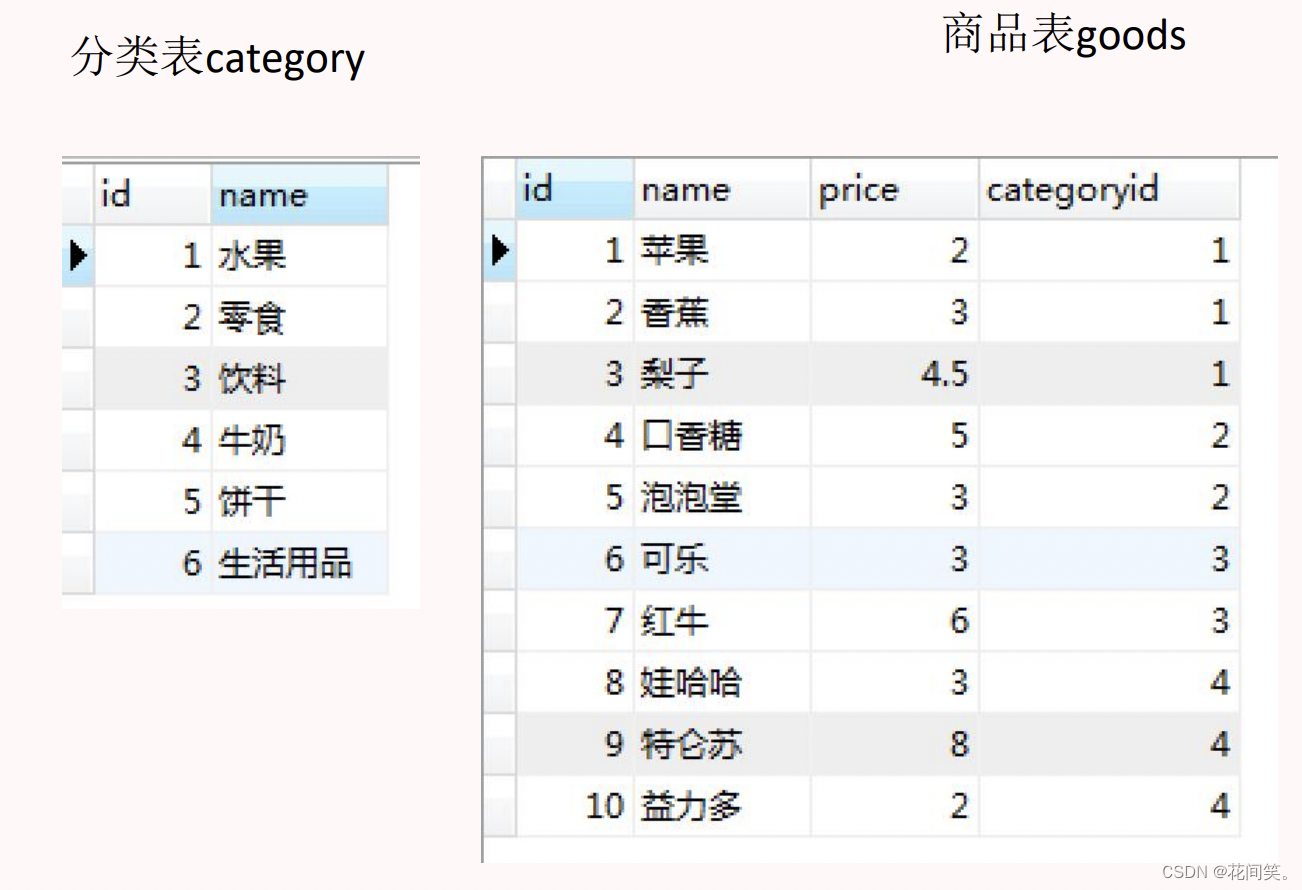
Task: Click the 香蕉 cell in goods table
Action: tap(722, 312)
